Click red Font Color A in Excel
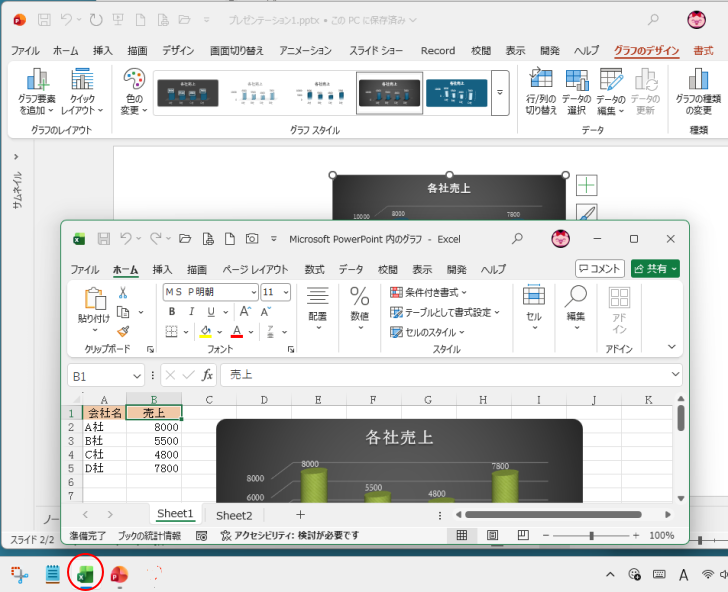Image resolution: width=728 pixels, height=592 pixels. click(237, 332)
